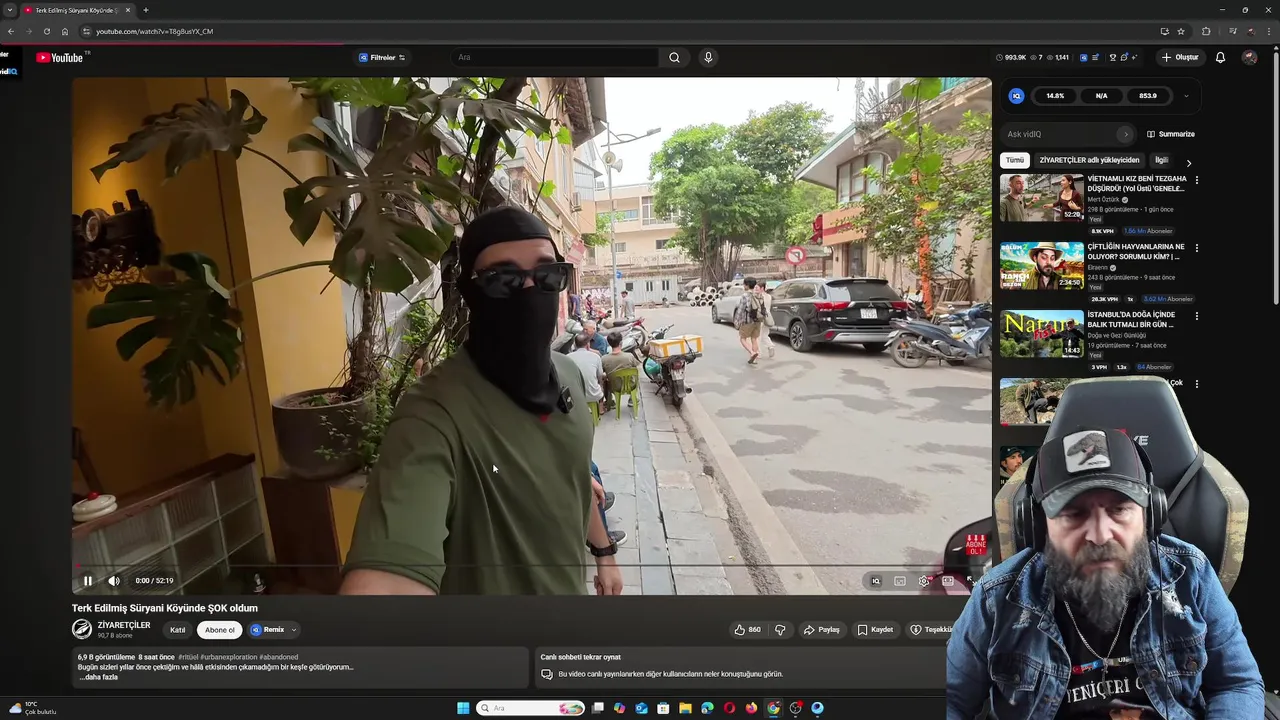Click the Mert Öztürk channel name
The height and width of the screenshot is (720, 1280).
[1104, 200]
